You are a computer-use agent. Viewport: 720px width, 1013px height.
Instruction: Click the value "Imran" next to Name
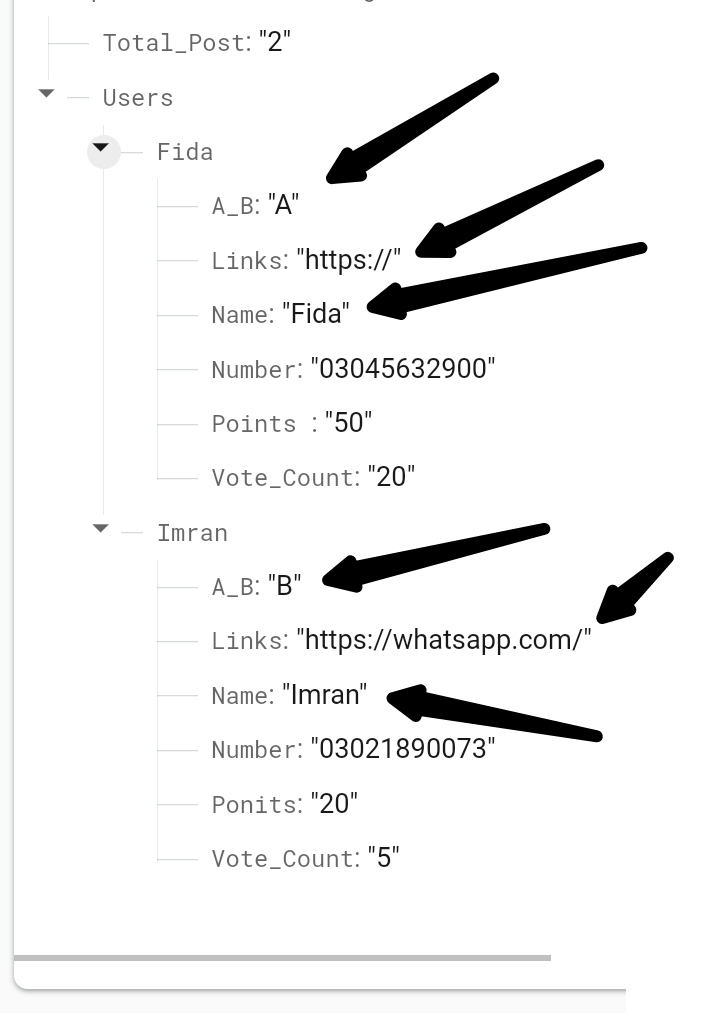coord(325,694)
